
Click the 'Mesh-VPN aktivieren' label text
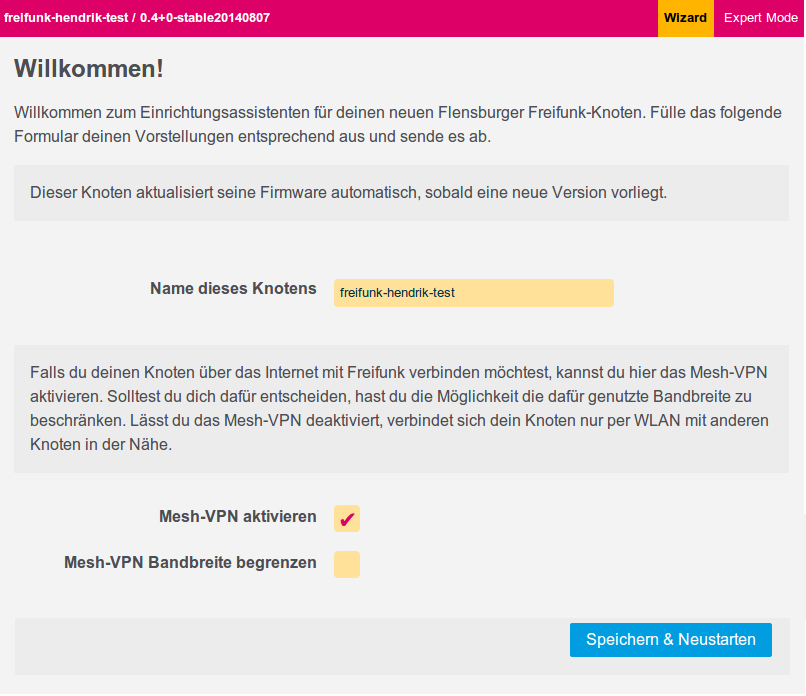[238, 517]
